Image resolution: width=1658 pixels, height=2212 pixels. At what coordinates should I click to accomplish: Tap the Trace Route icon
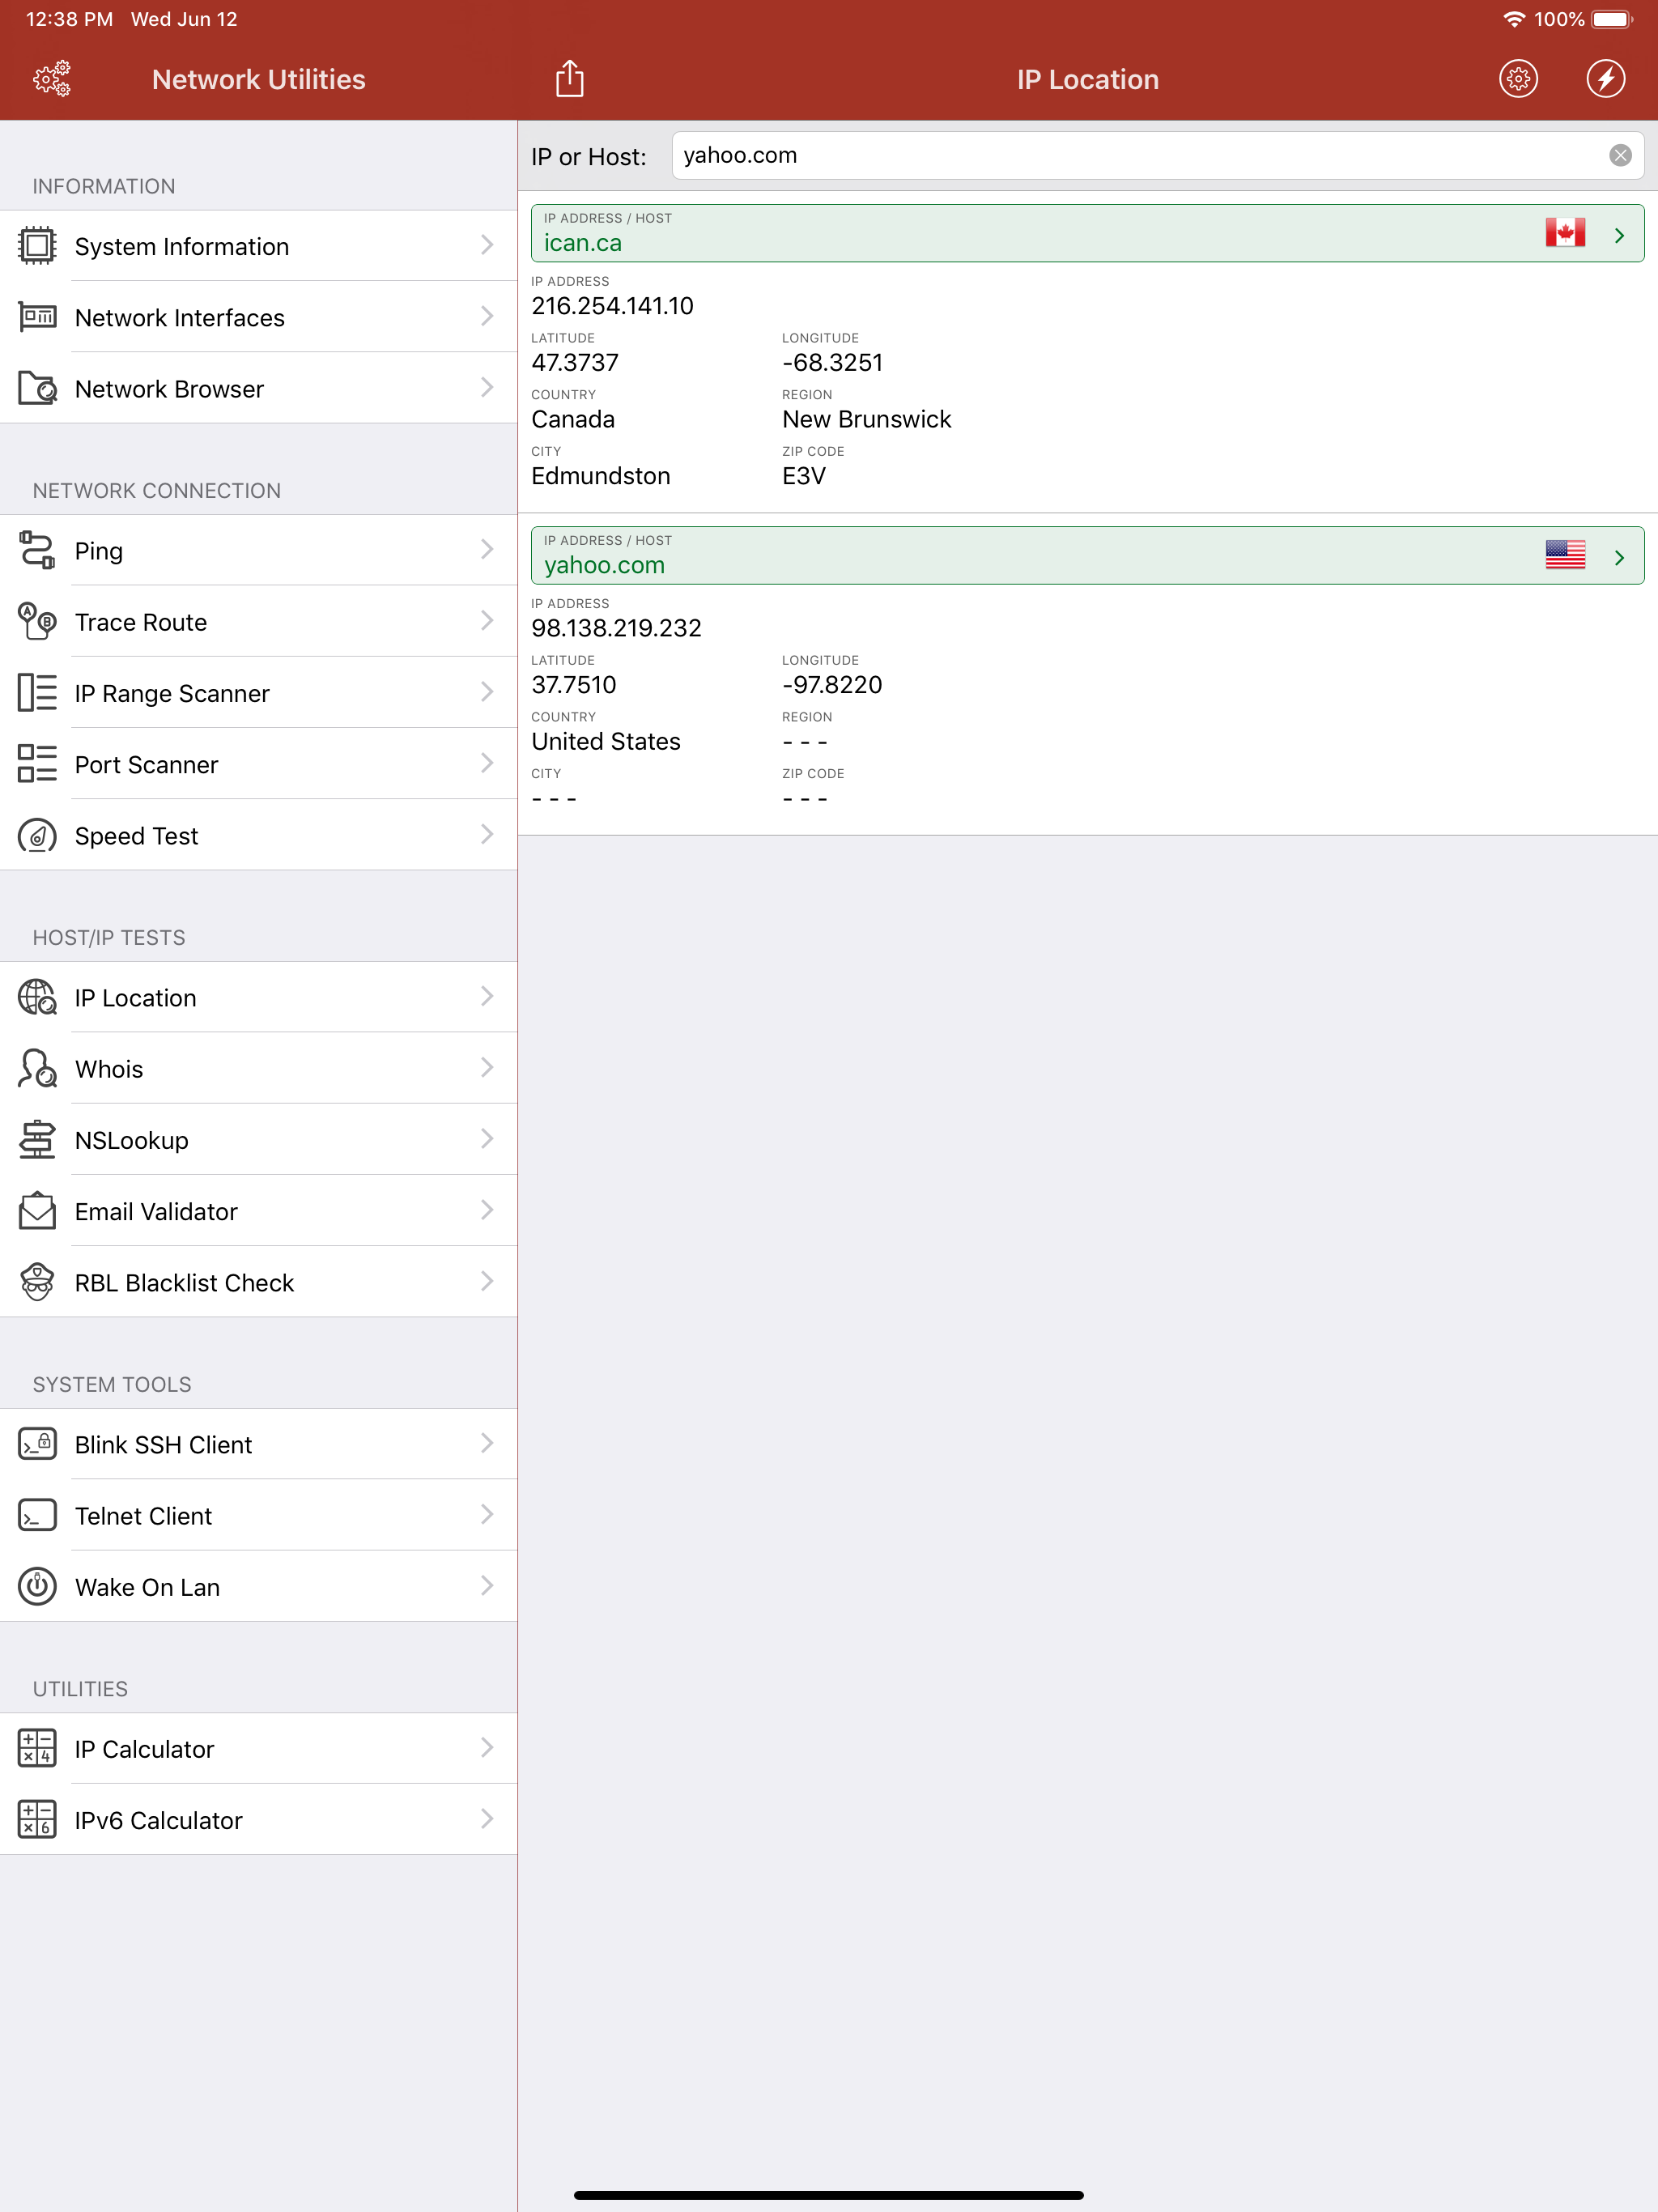[37, 621]
